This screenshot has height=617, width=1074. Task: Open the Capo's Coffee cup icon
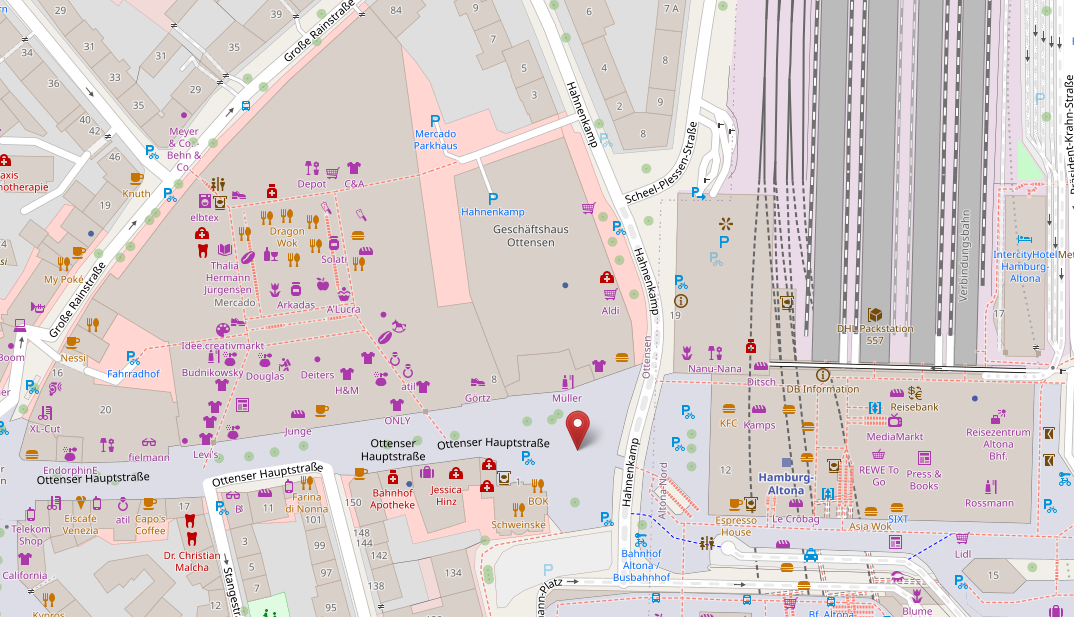coord(150,504)
